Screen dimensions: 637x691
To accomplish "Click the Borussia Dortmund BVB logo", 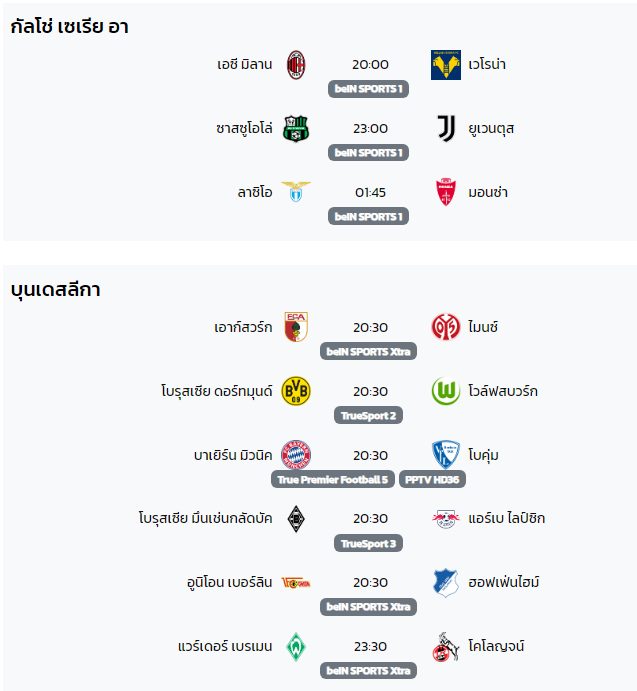I will (296, 391).
